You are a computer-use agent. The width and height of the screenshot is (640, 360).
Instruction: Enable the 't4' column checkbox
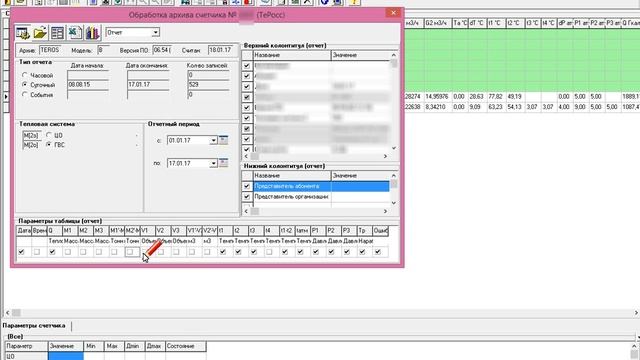(269, 252)
